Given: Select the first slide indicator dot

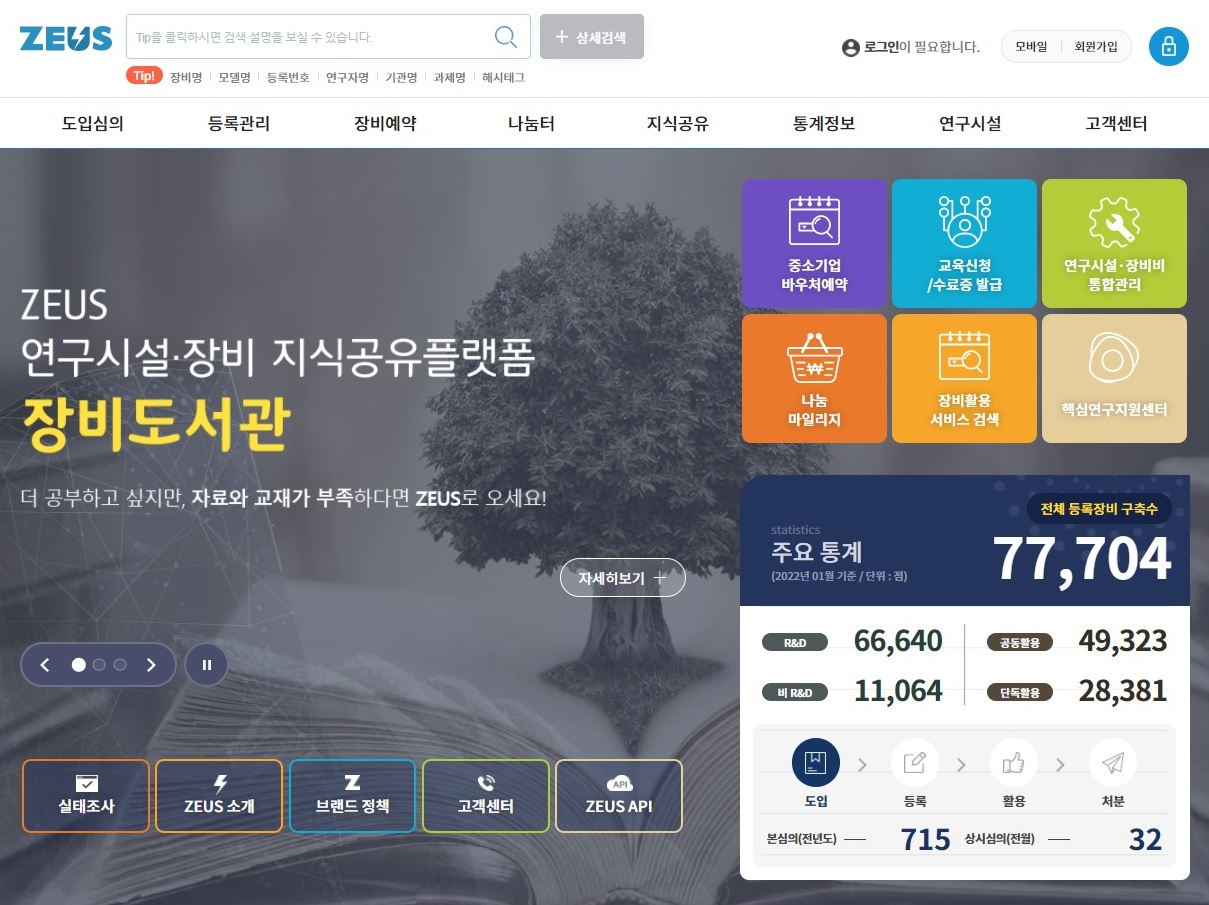Looking at the screenshot, I should pyautogui.click(x=78, y=665).
